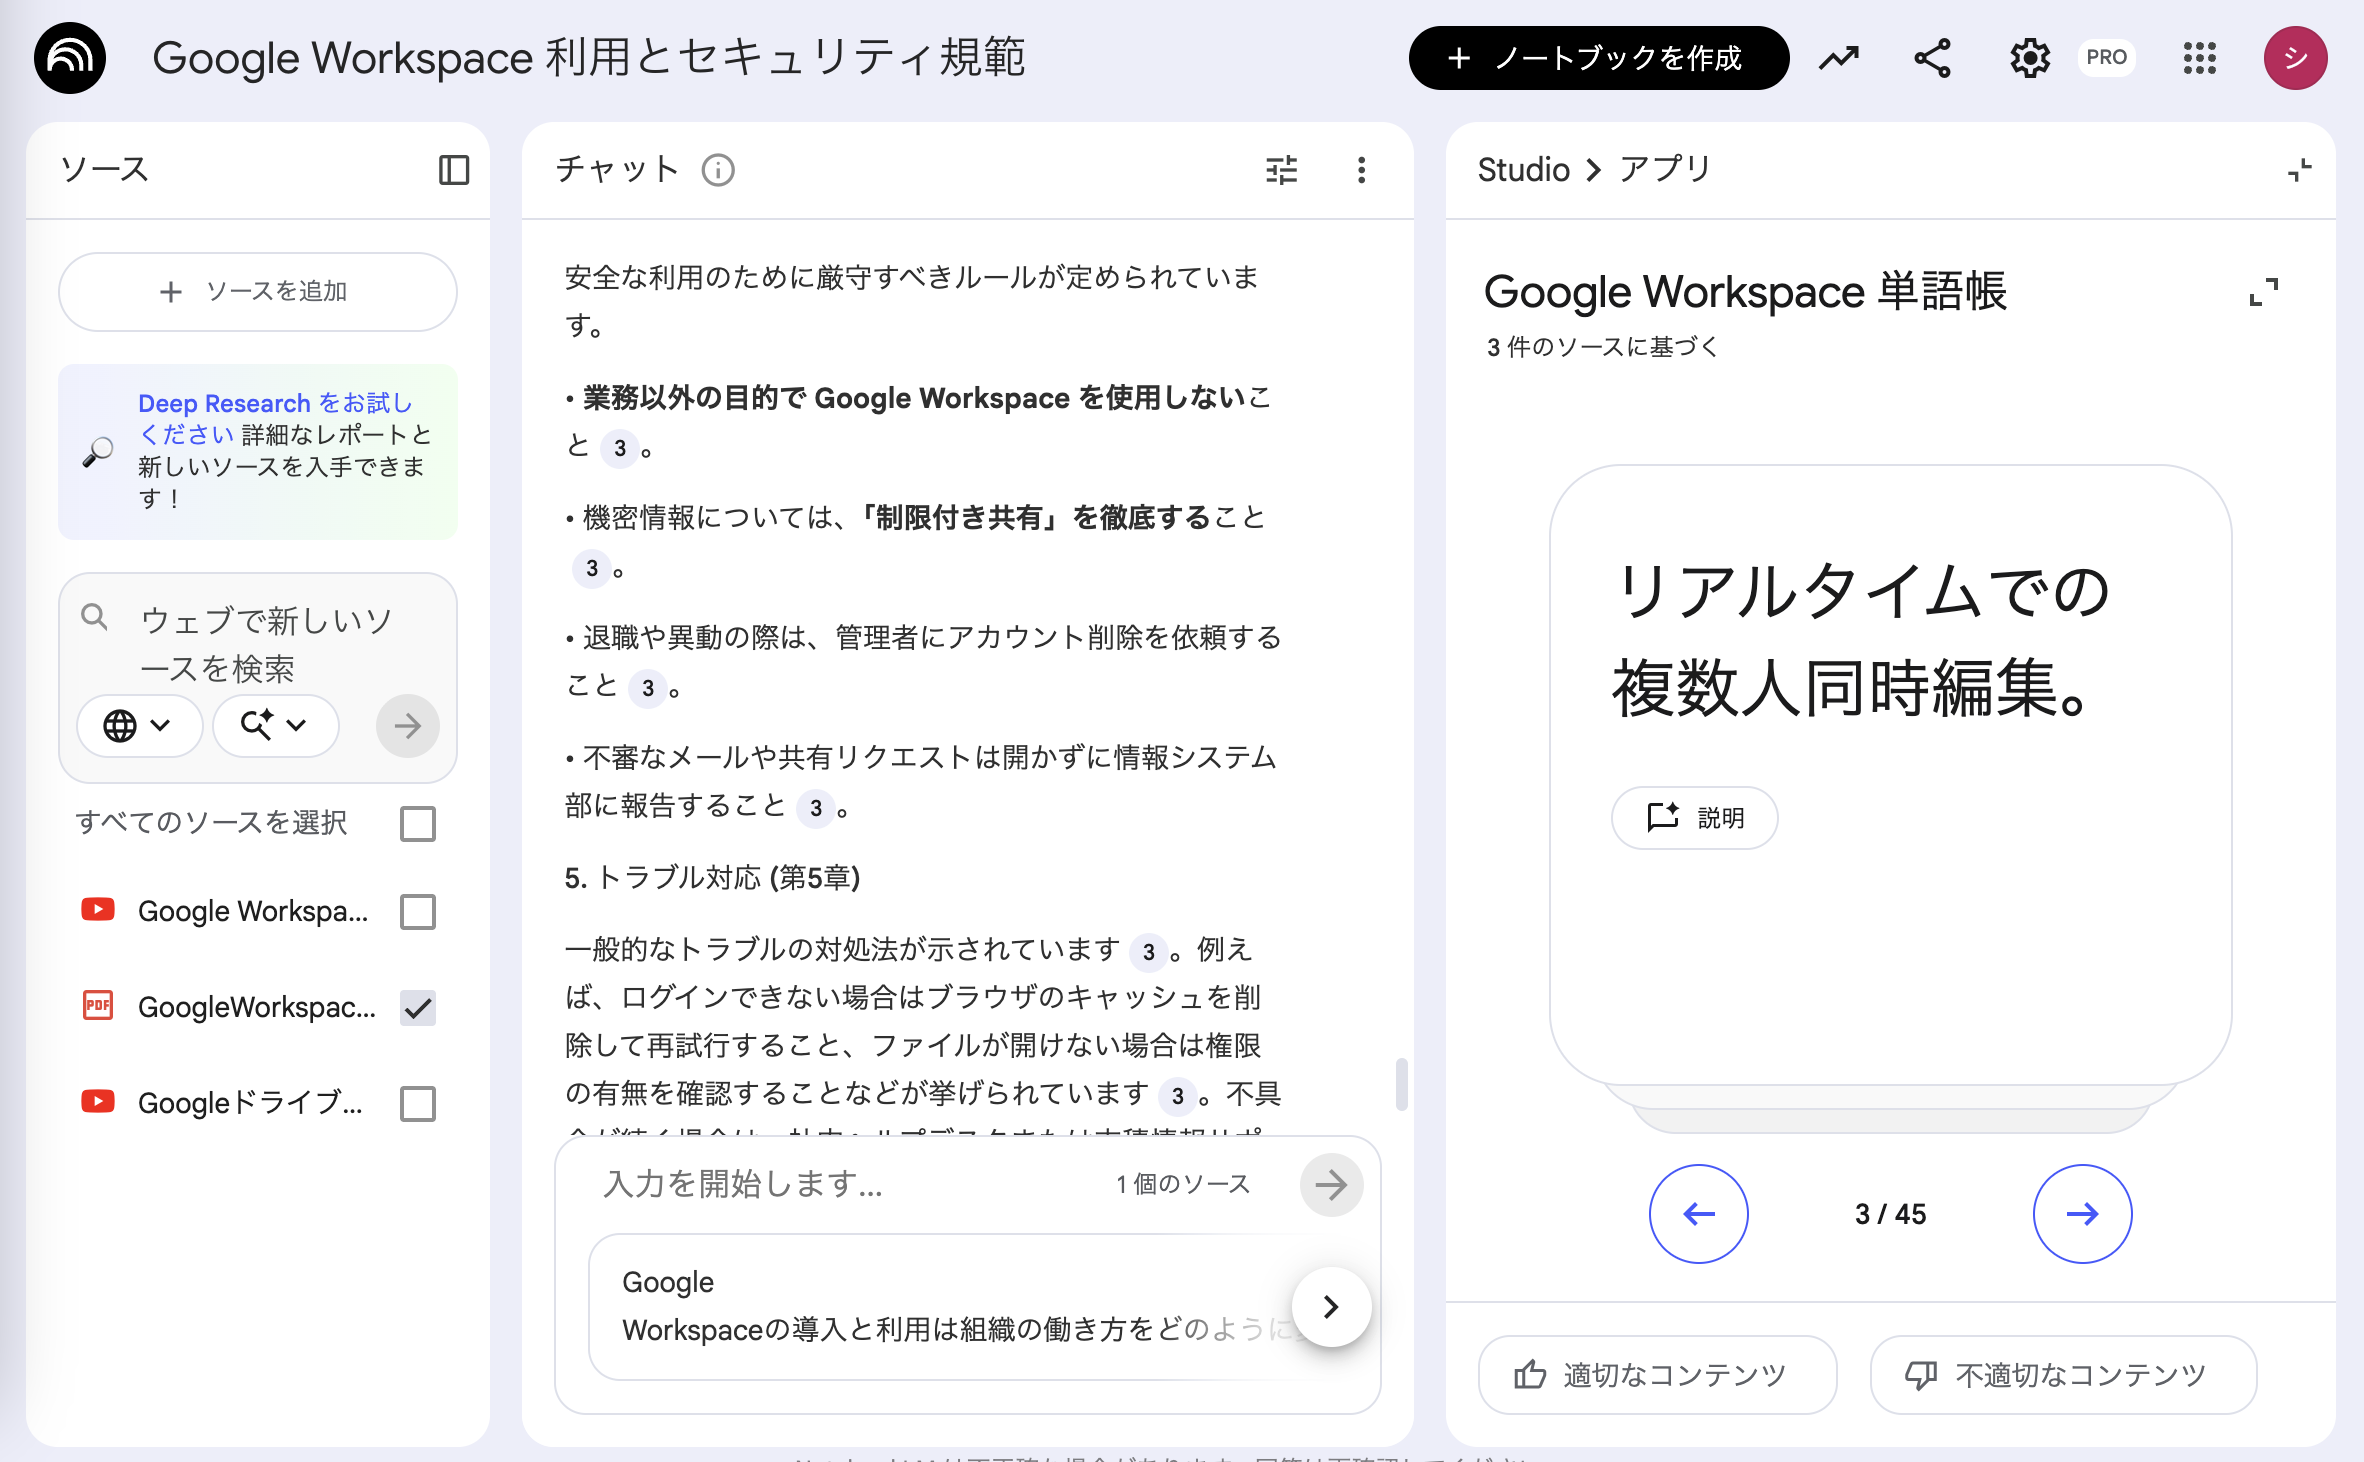2364x1462 pixels.
Task: Open the usage analytics chart icon
Action: click(1838, 57)
